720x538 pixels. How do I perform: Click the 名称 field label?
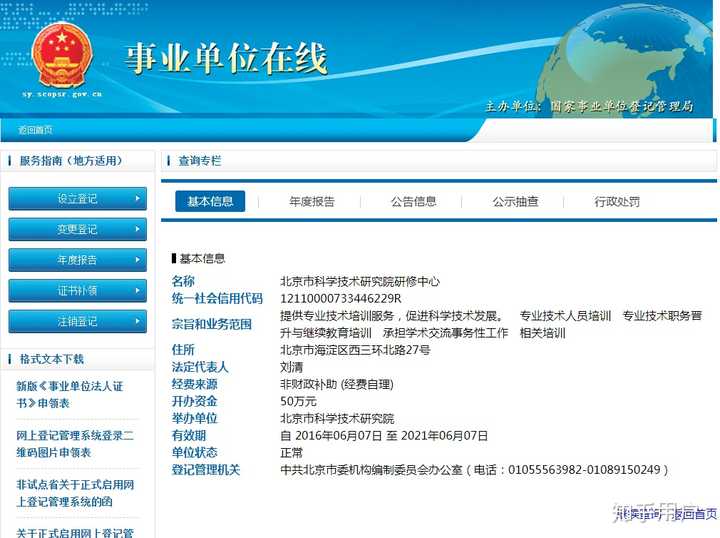183,281
